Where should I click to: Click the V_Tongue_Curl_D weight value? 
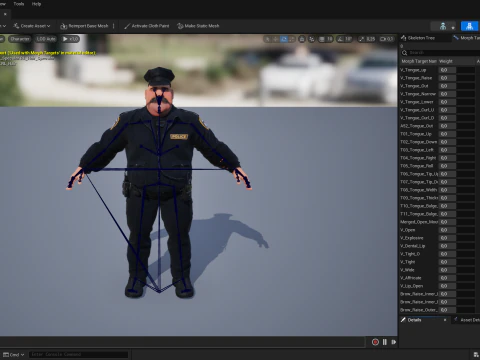tap(448, 118)
